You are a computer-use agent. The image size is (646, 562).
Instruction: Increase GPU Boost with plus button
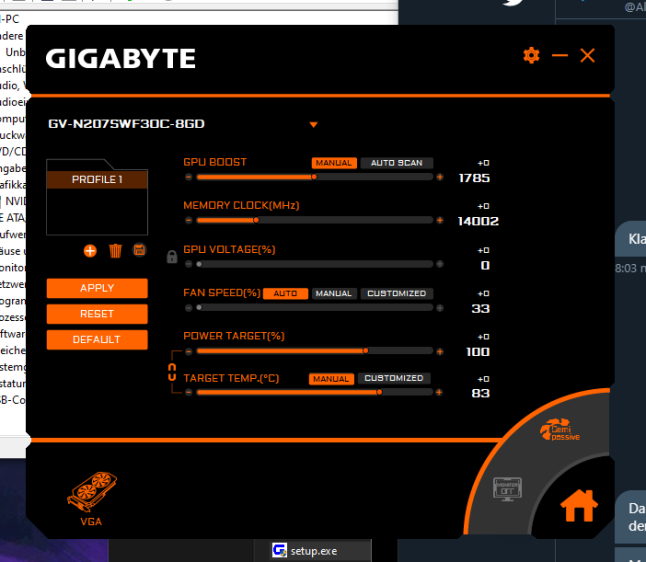440,177
